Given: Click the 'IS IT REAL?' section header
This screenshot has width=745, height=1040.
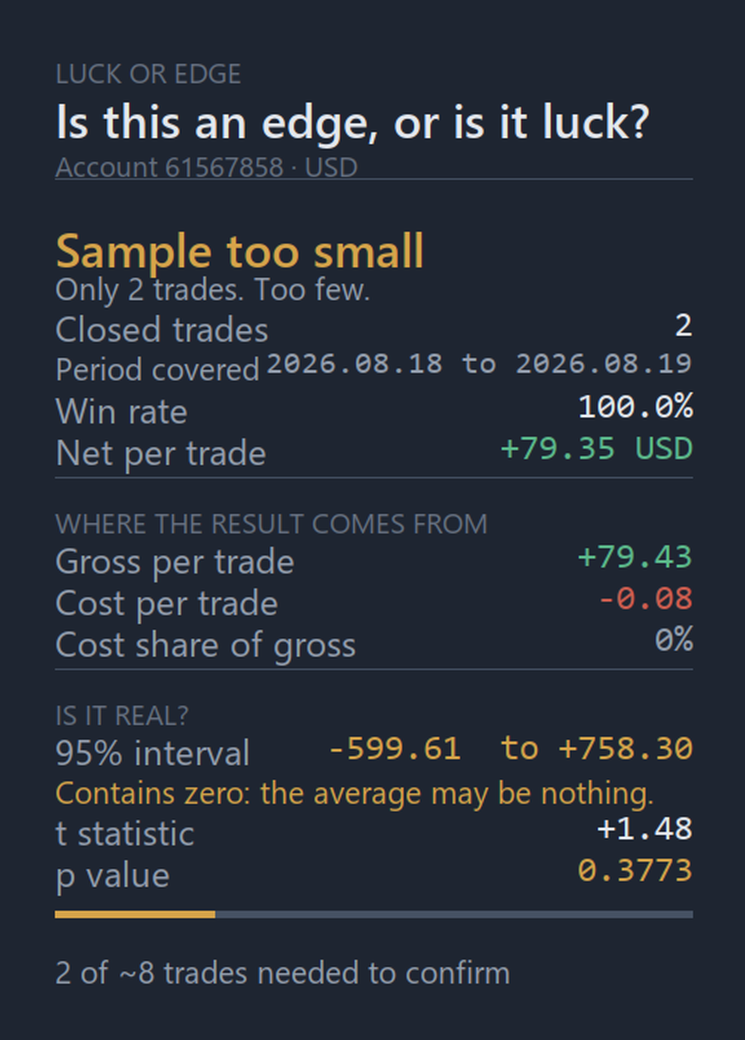Looking at the screenshot, I should [x=122, y=716].
